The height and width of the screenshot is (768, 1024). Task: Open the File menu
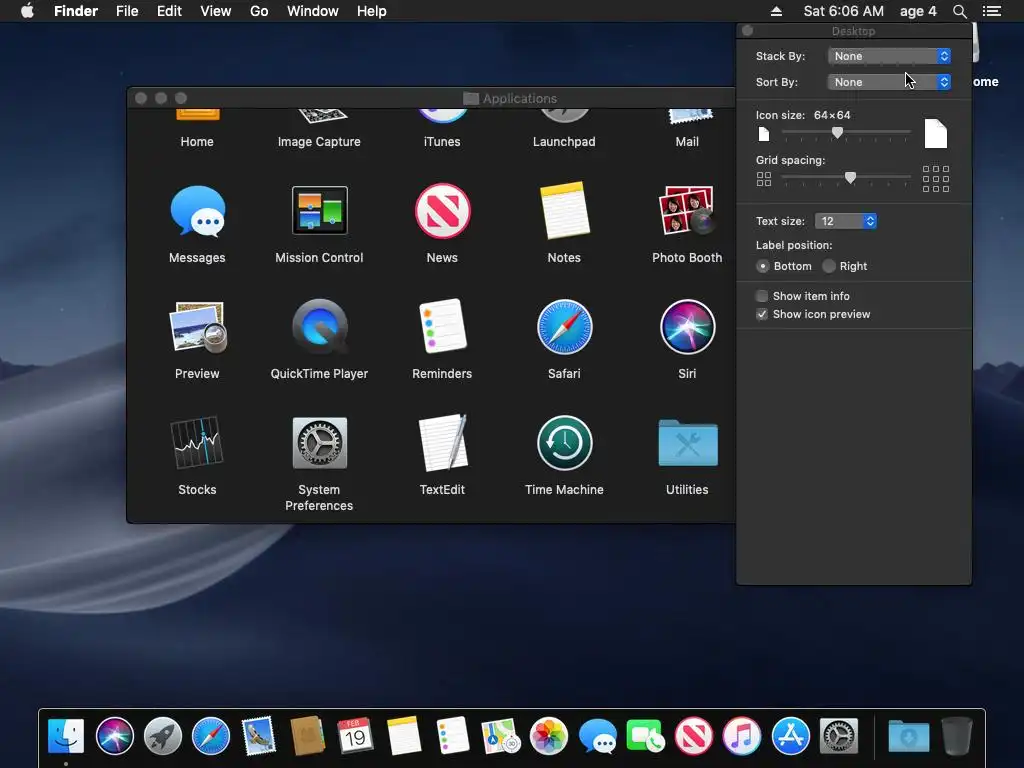click(x=127, y=11)
